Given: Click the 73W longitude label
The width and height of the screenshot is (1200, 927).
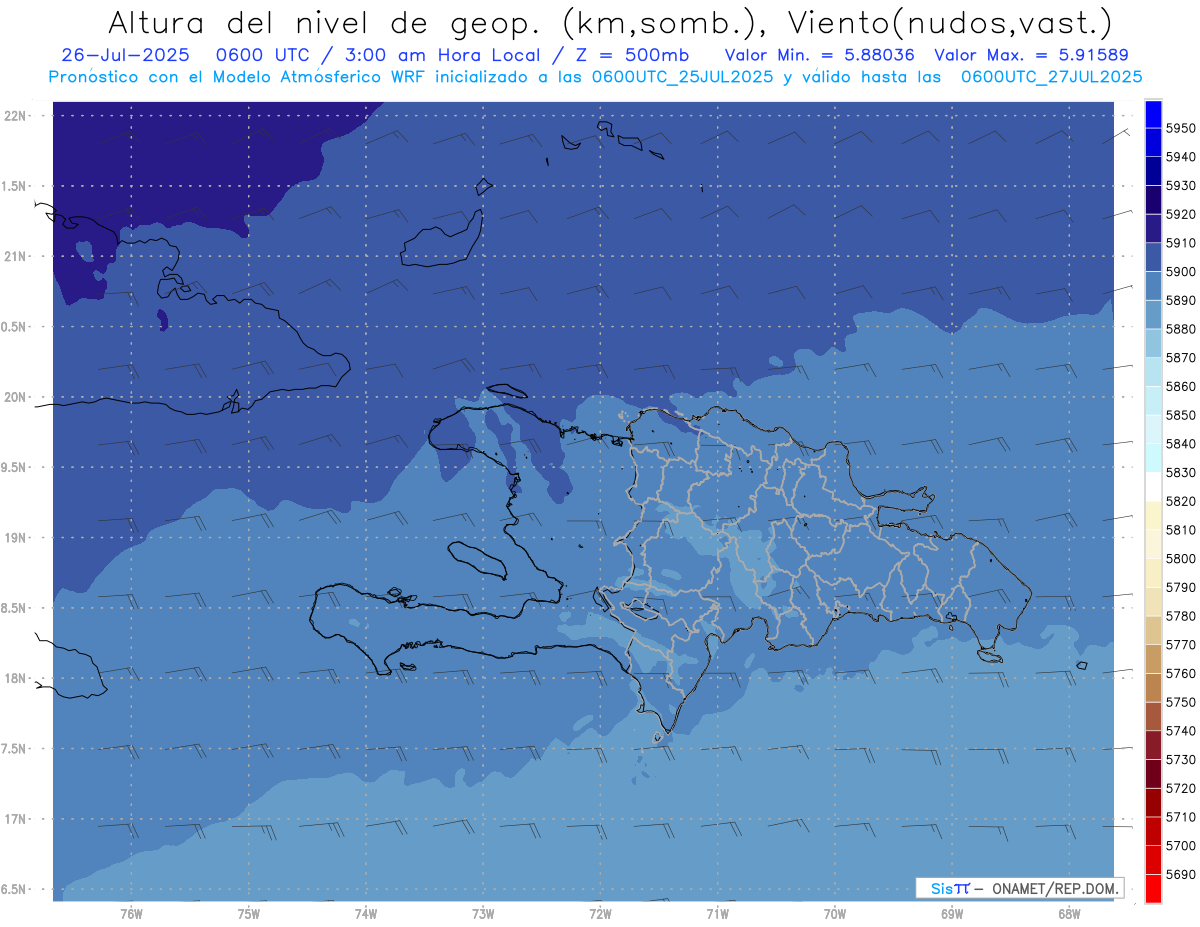Looking at the screenshot, I should [x=483, y=913].
